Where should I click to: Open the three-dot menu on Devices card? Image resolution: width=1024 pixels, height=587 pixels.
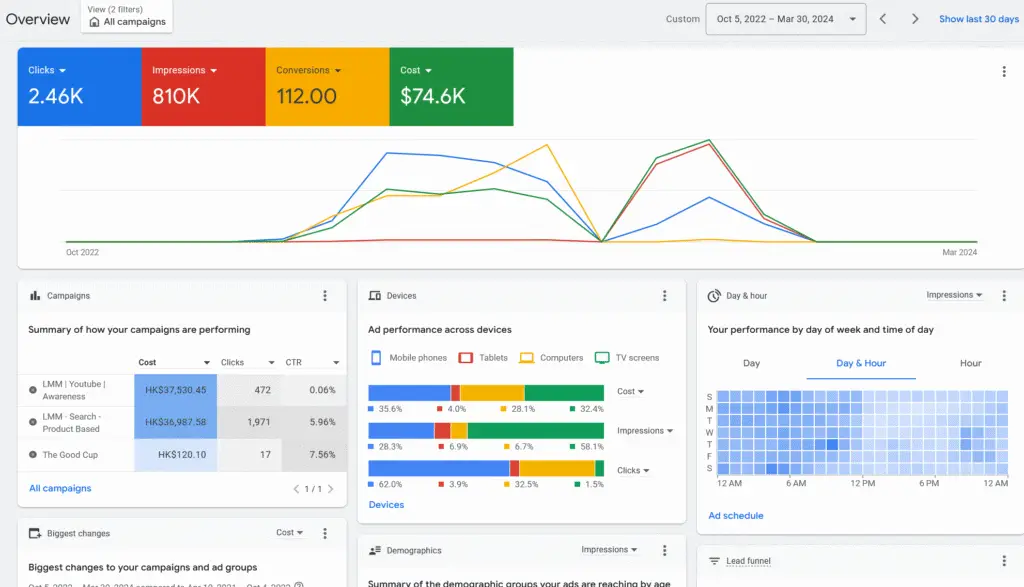coord(665,296)
